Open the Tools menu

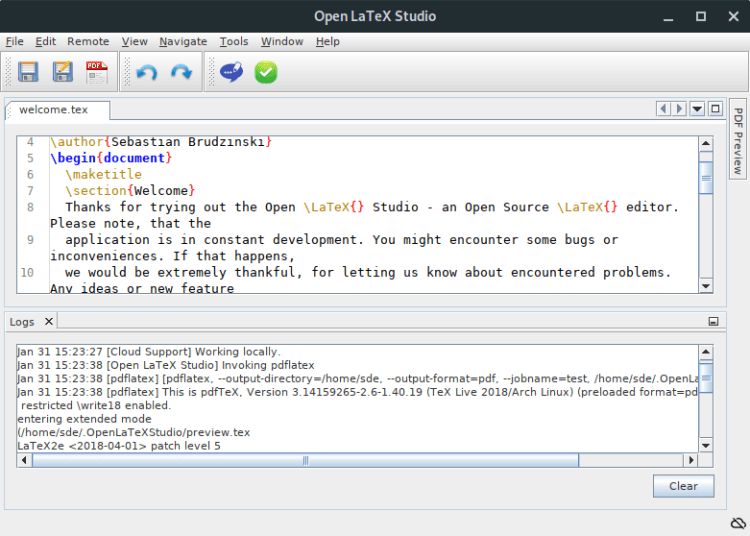[x=234, y=41]
